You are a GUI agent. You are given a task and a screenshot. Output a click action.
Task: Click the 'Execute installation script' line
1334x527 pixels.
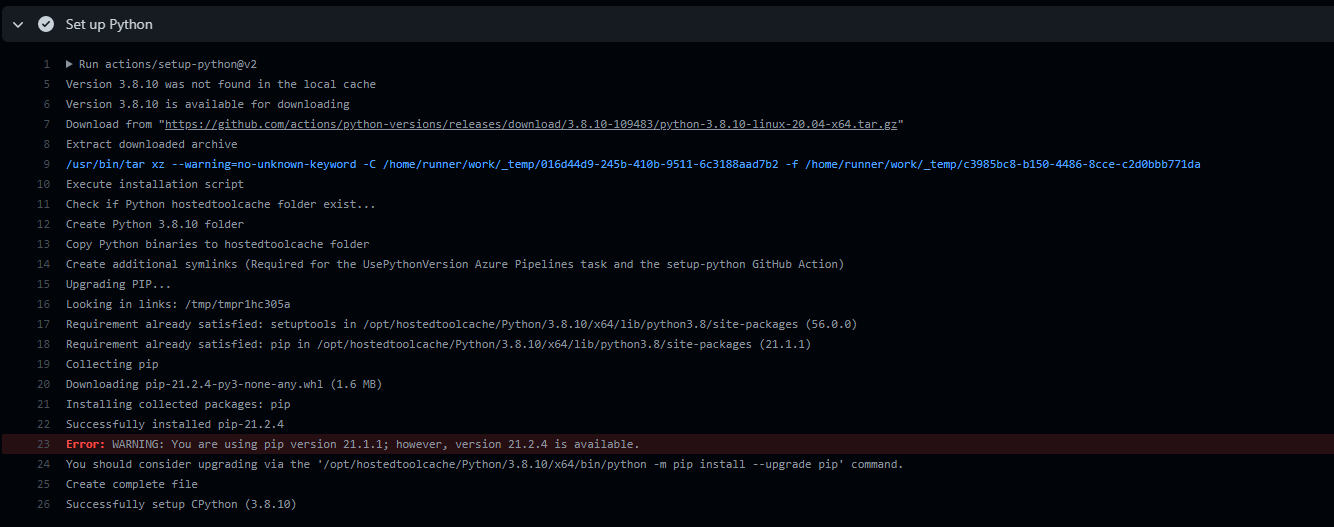(155, 184)
